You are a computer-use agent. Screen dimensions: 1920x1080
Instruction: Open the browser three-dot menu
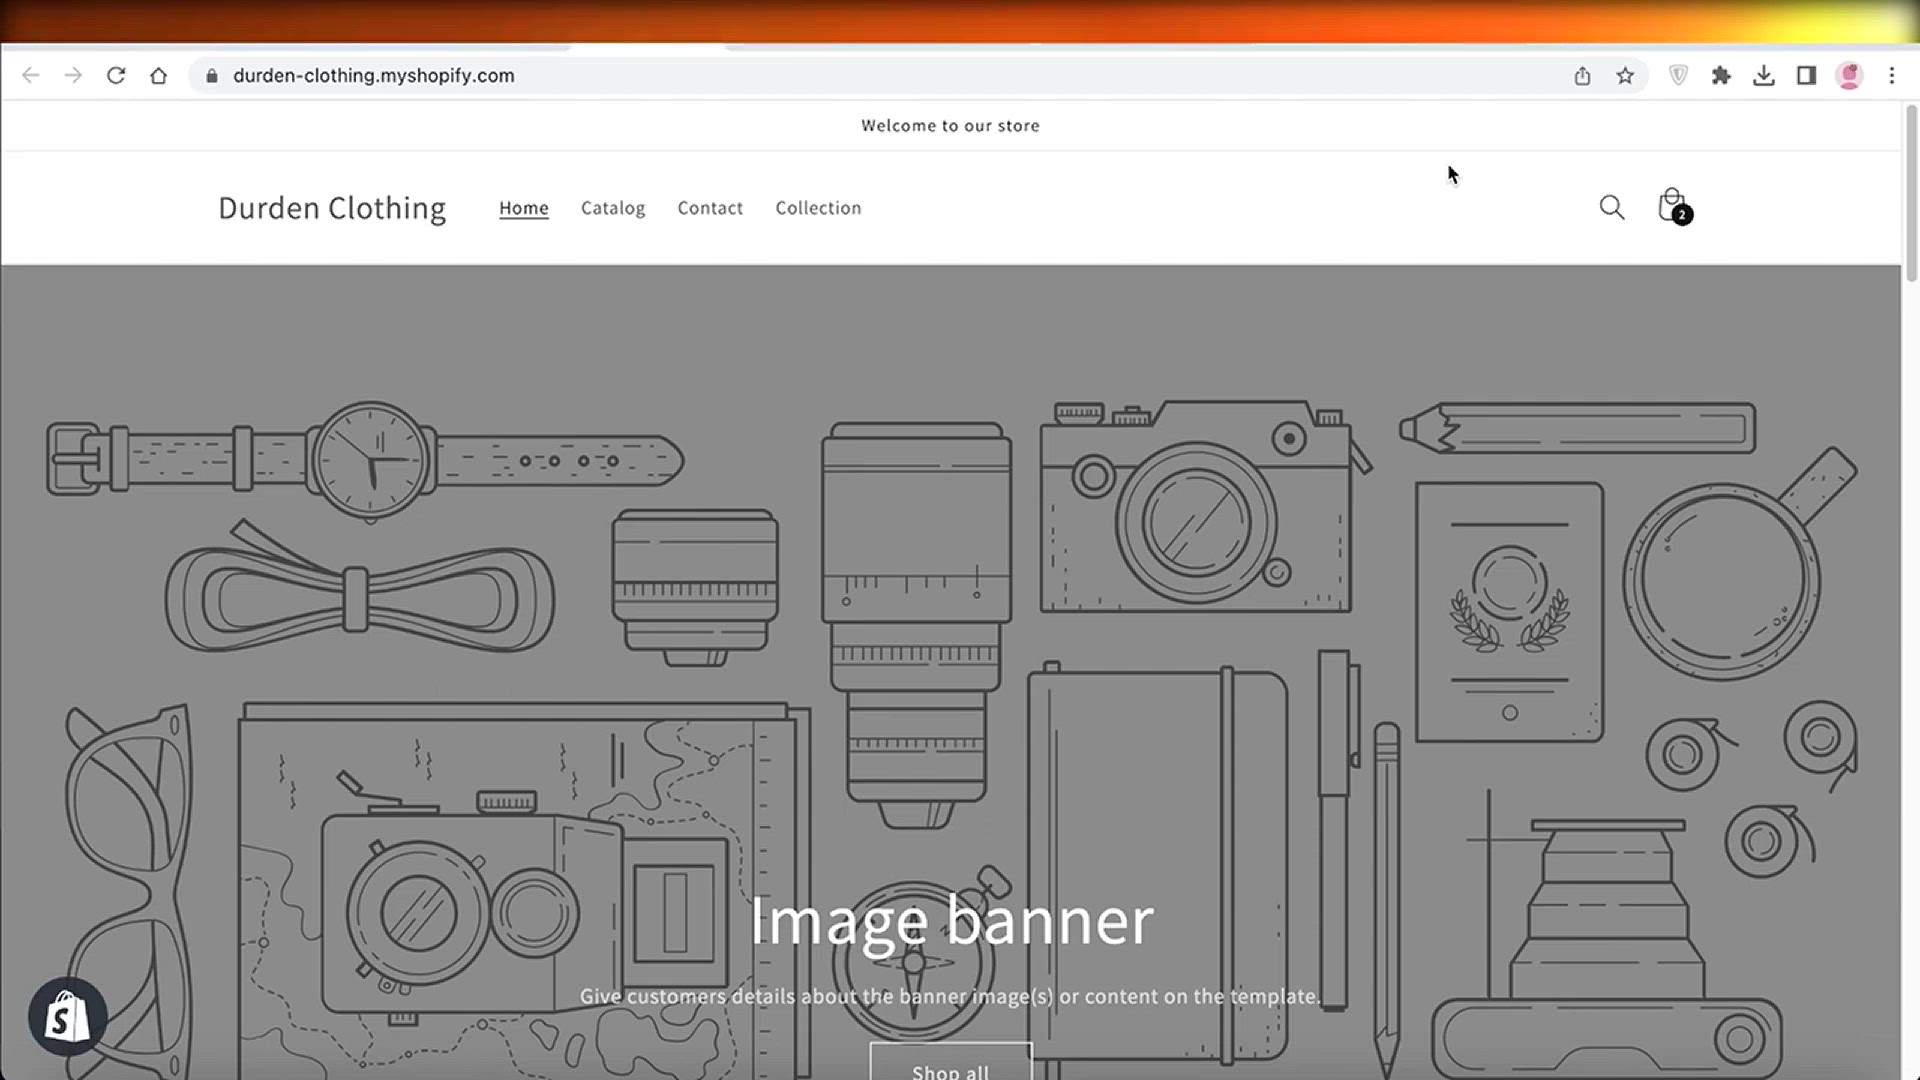tap(1892, 76)
